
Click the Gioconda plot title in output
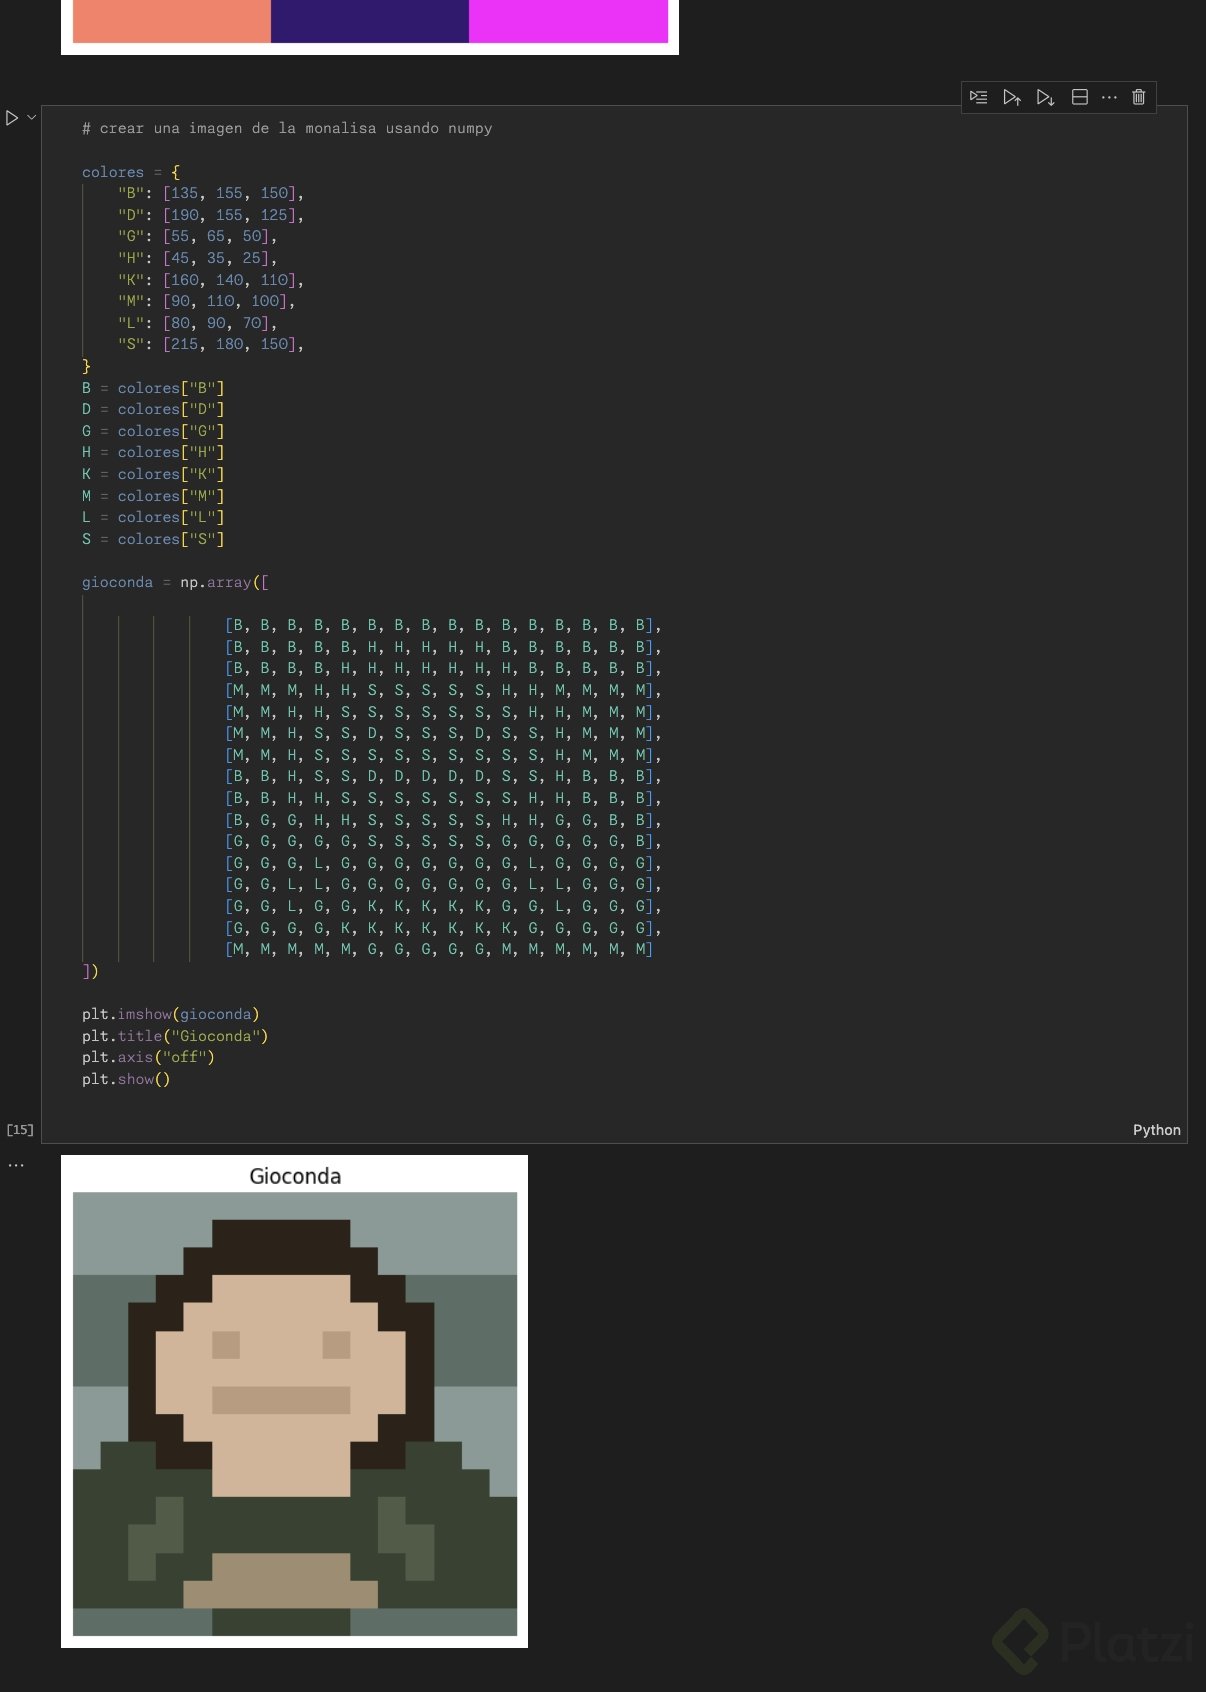point(295,1176)
